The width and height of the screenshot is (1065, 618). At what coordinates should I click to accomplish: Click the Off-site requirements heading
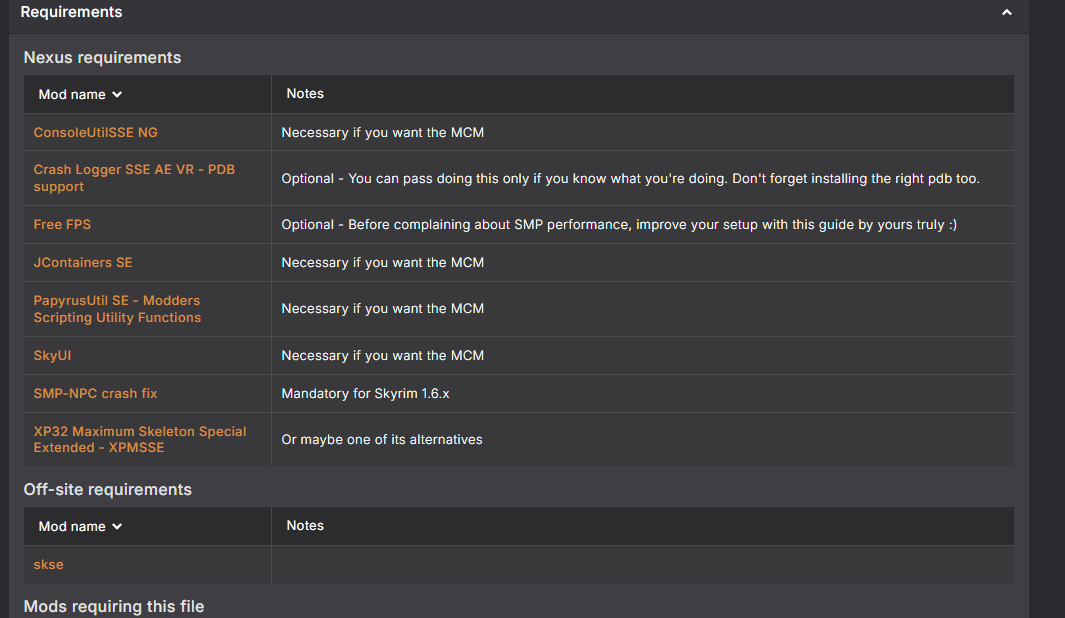pyautogui.click(x=107, y=490)
